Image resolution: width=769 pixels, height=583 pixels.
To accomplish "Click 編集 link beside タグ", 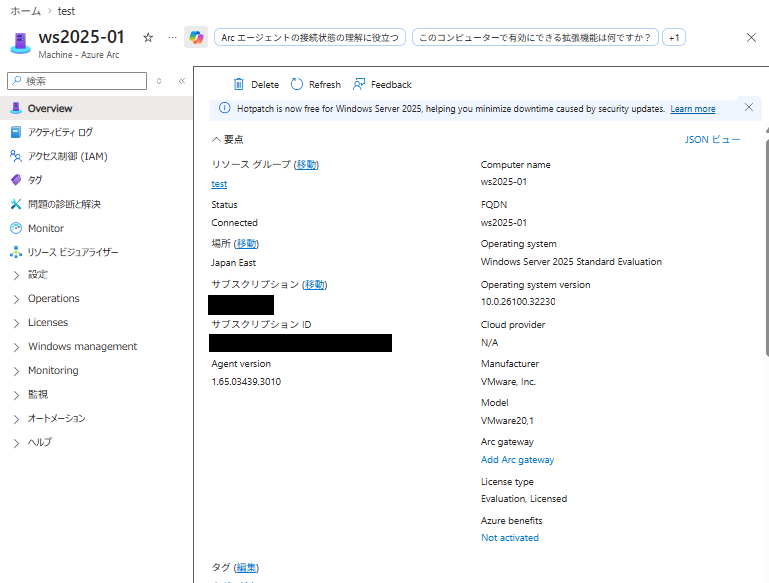I will [x=246, y=568].
